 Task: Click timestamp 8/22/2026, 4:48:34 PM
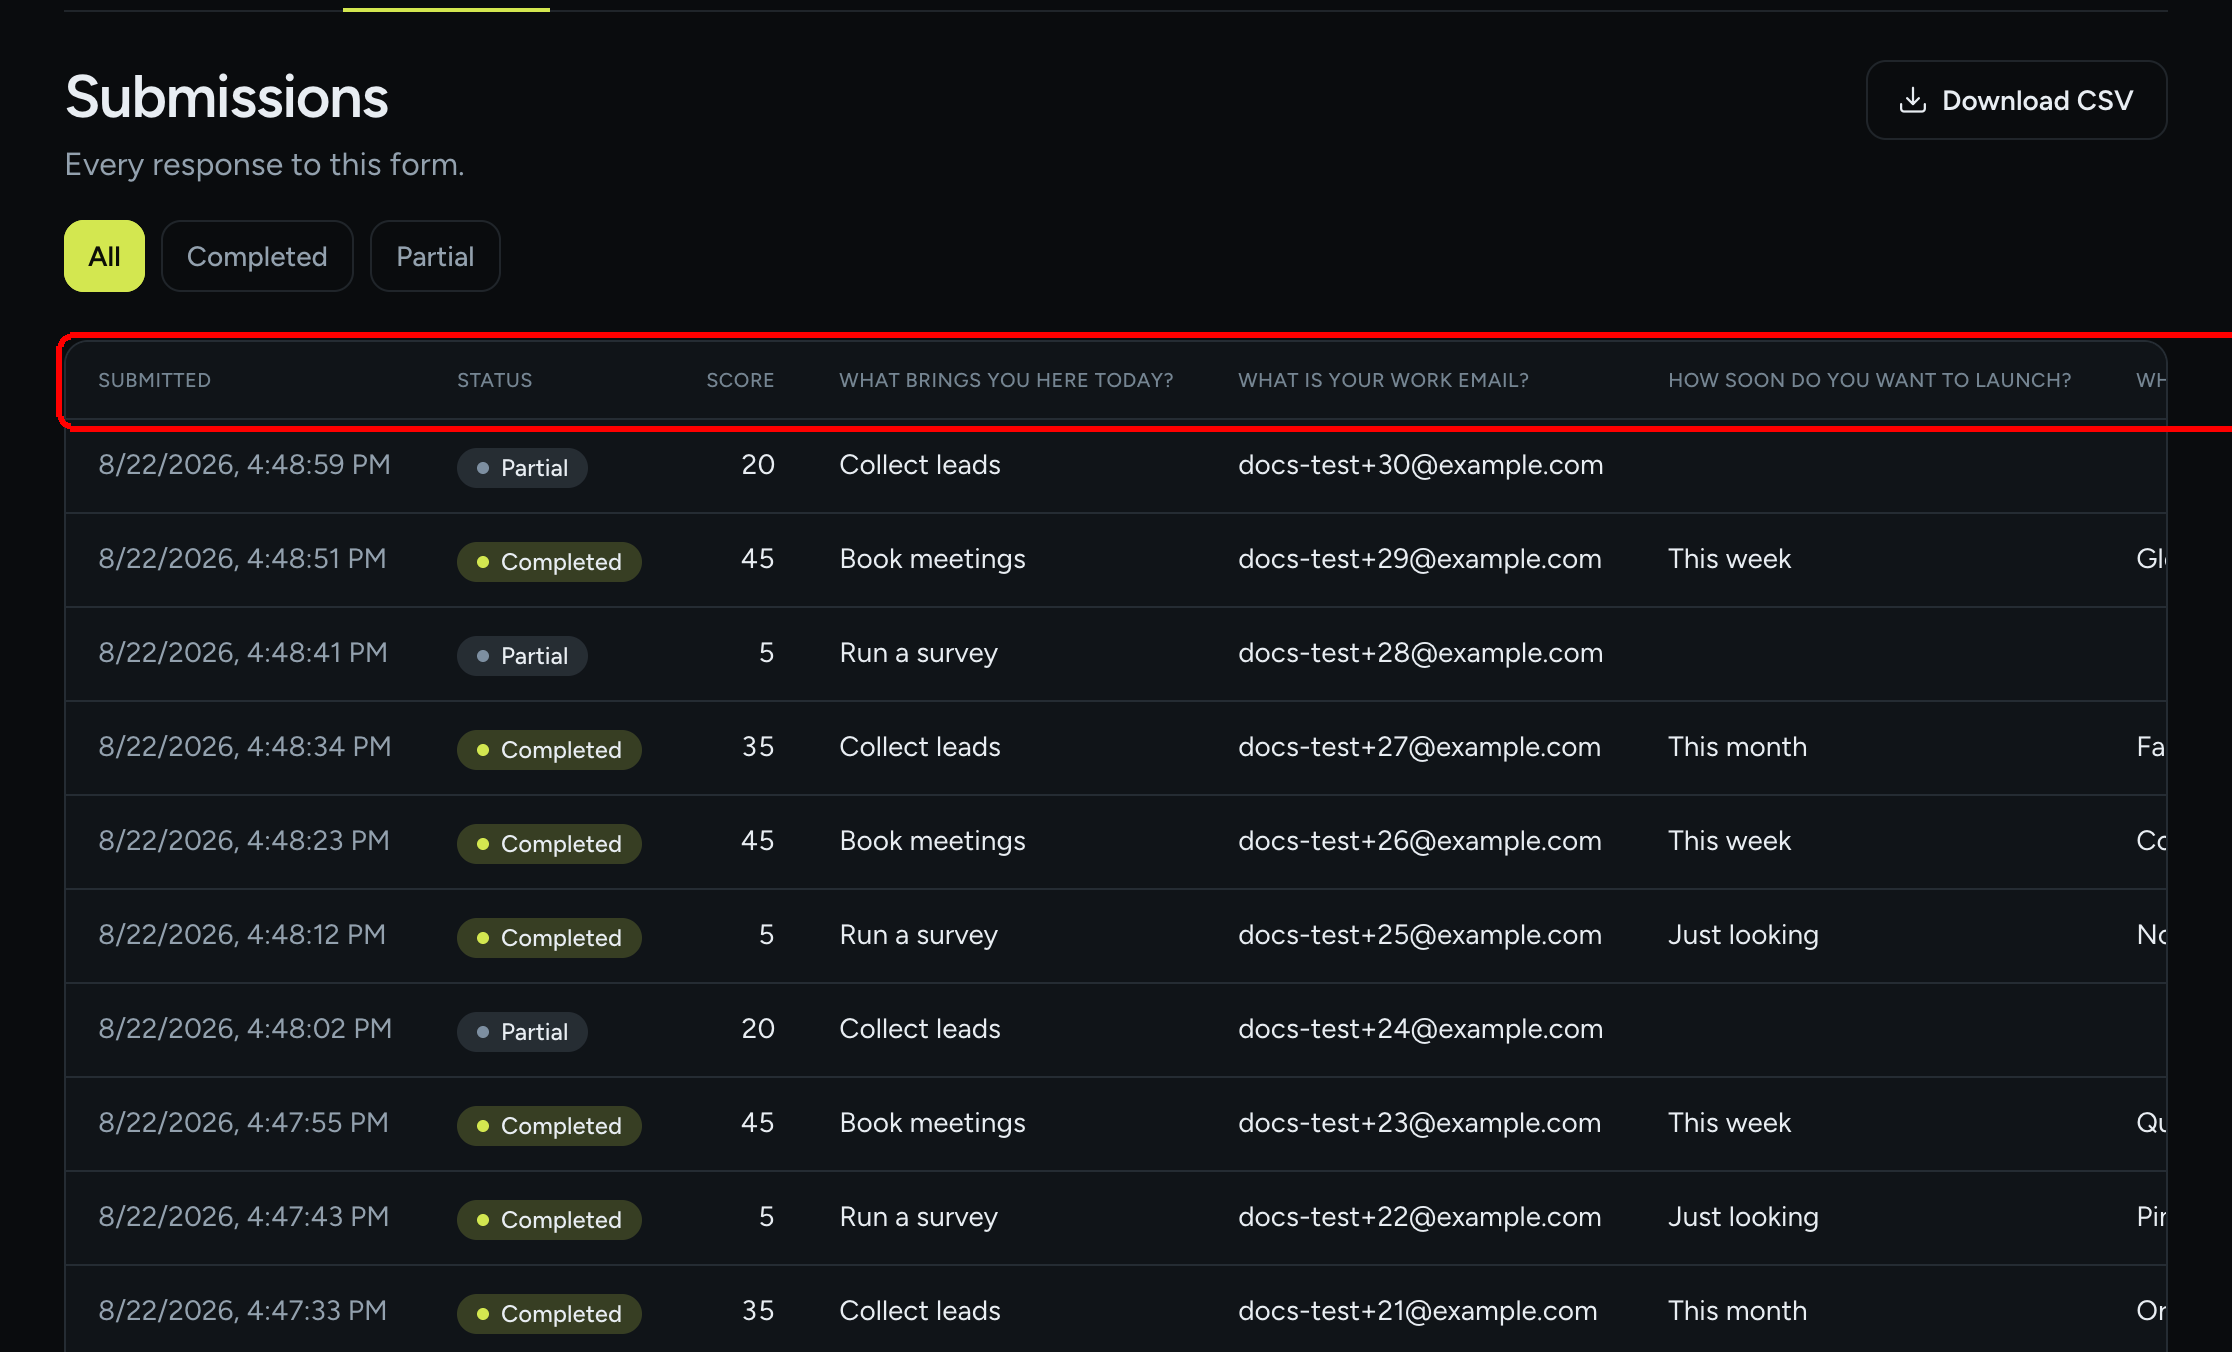coord(245,747)
